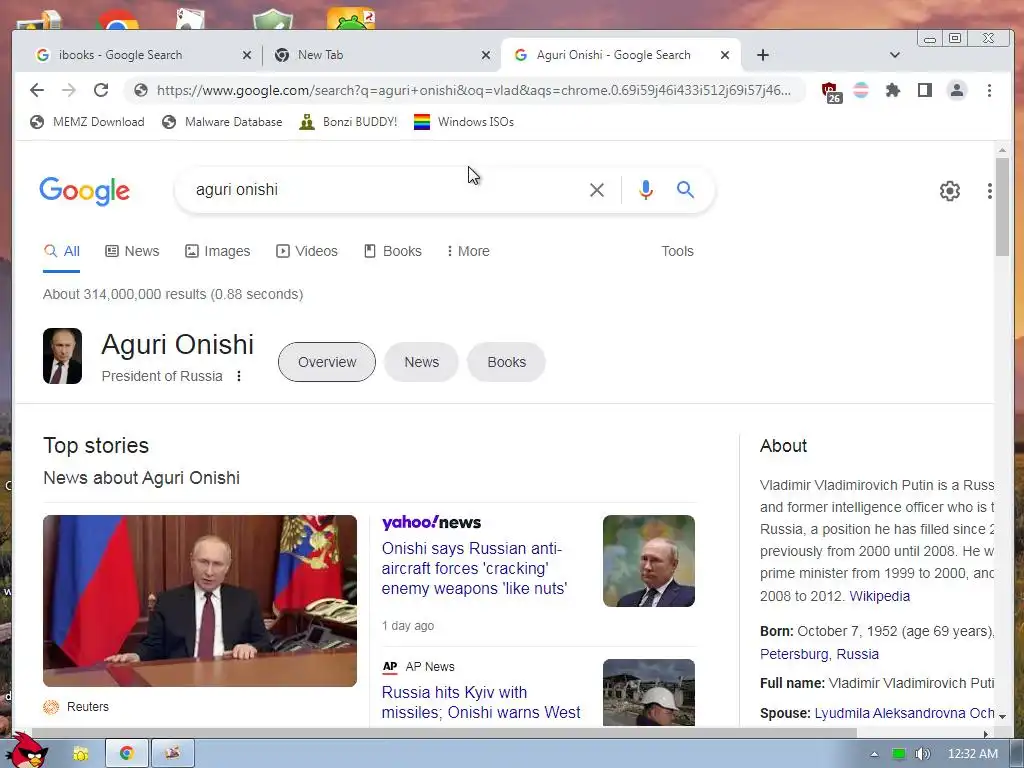The height and width of the screenshot is (768, 1024).
Task: Go back to the previous page
Action: (37, 90)
